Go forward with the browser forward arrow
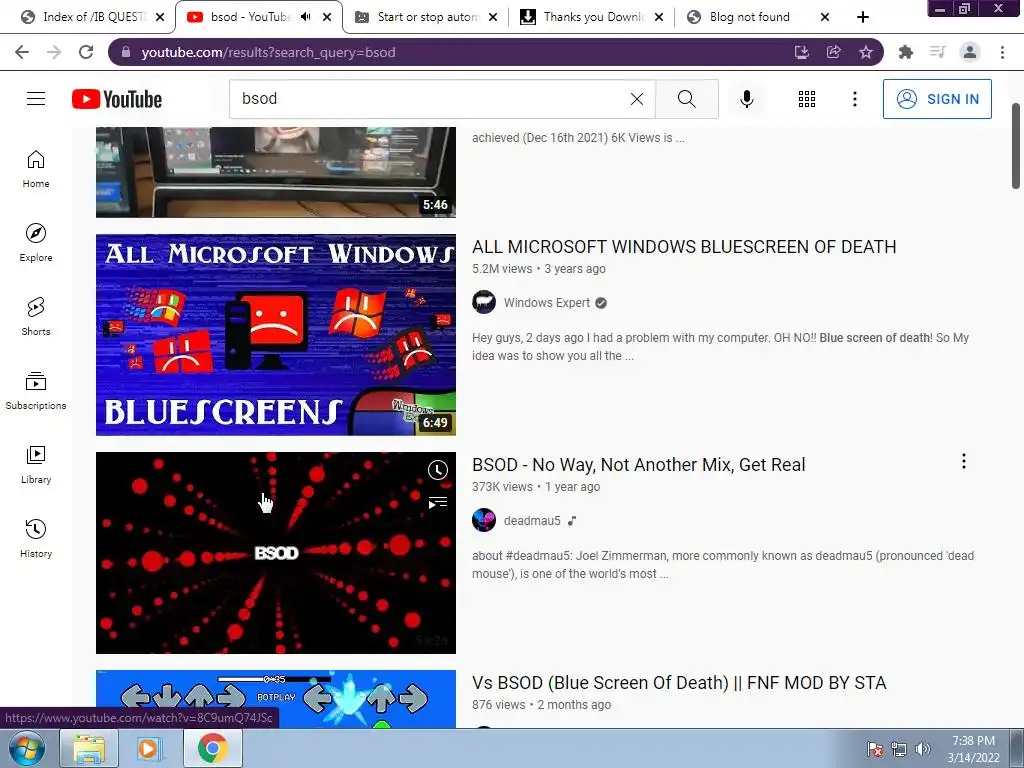Image resolution: width=1024 pixels, height=768 pixels. (x=54, y=52)
